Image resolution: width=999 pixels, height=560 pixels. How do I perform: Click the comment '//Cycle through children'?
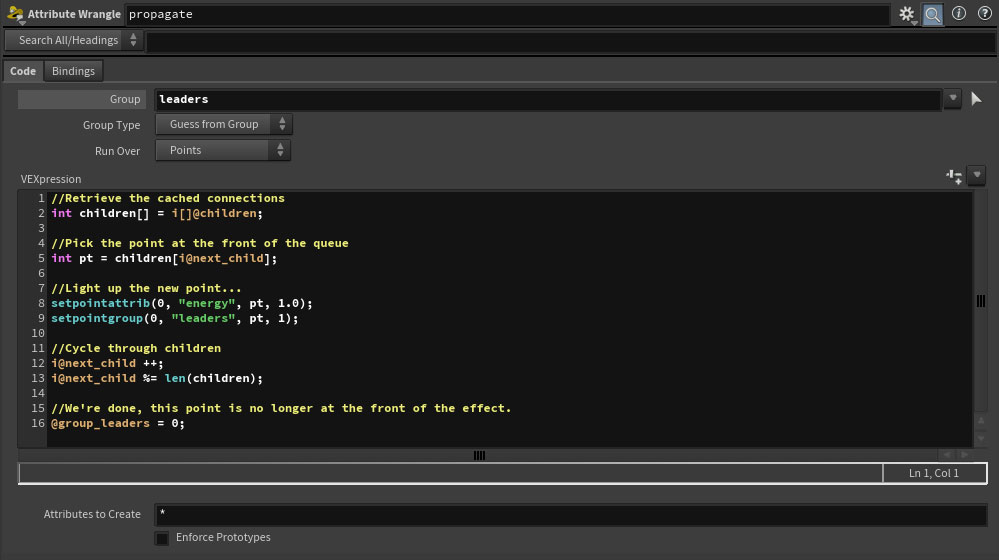coord(136,348)
